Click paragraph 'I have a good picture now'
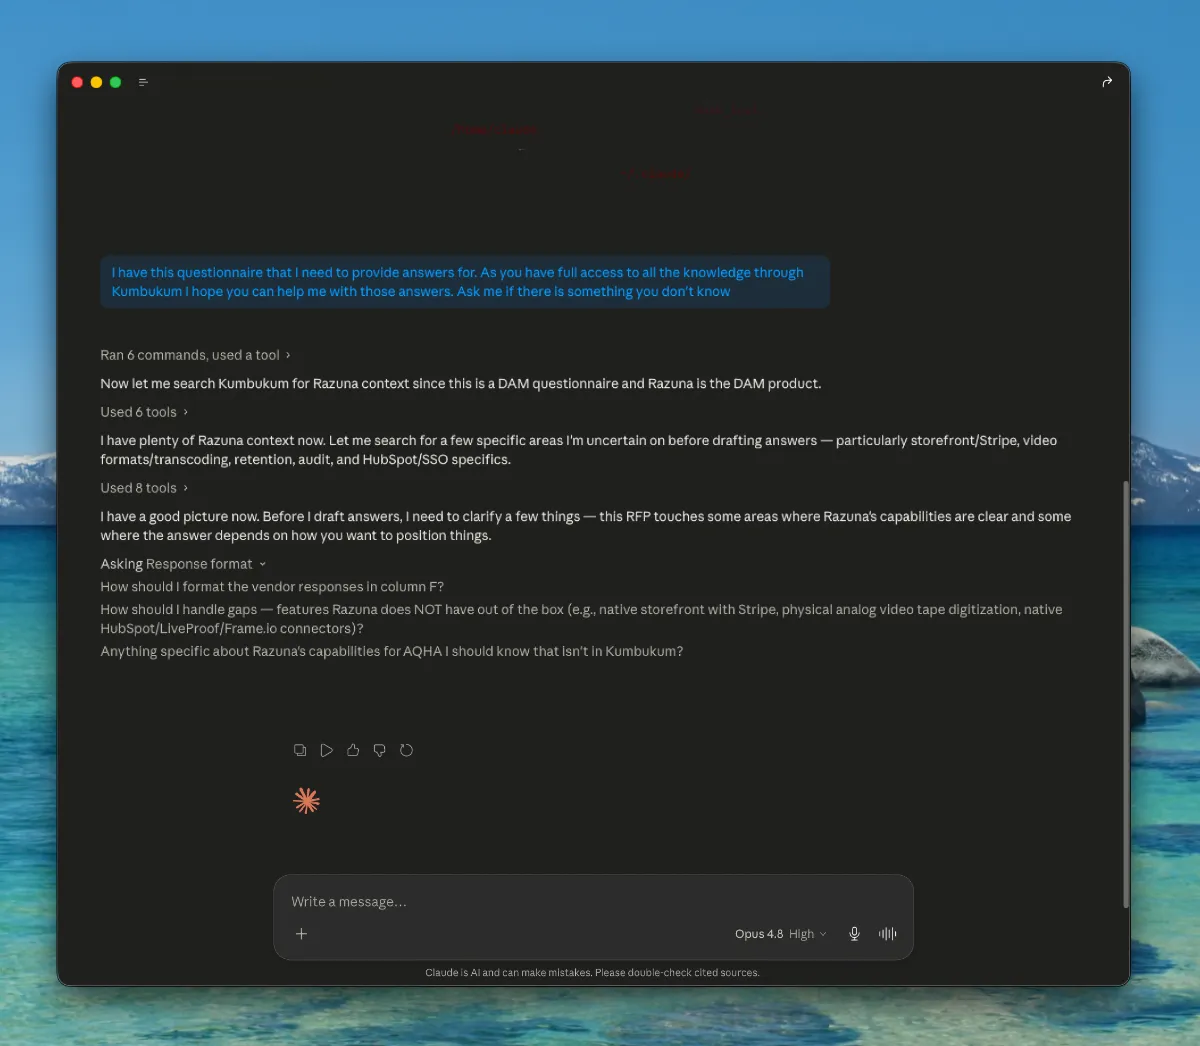 [x=585, y=526]
